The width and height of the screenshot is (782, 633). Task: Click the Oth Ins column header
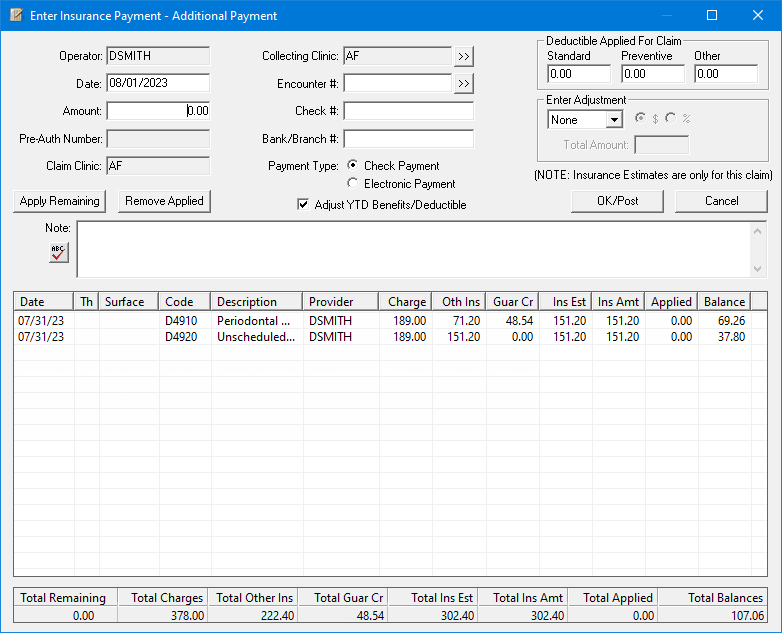tap(459, 302)
